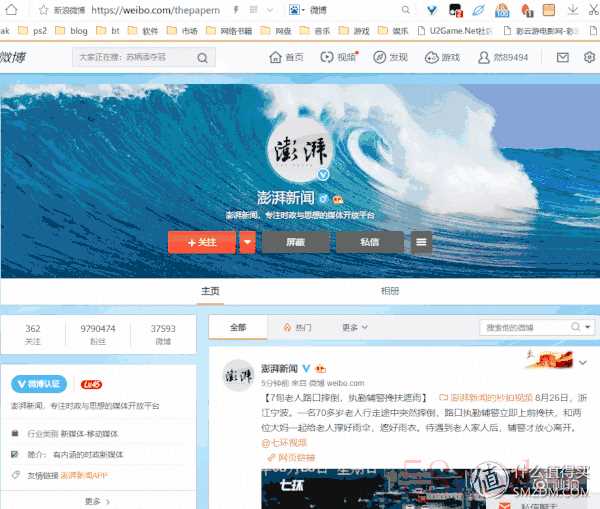The image size is (600, 509).
Task: Click the blue V extension icon
Action: coord(432,10)
